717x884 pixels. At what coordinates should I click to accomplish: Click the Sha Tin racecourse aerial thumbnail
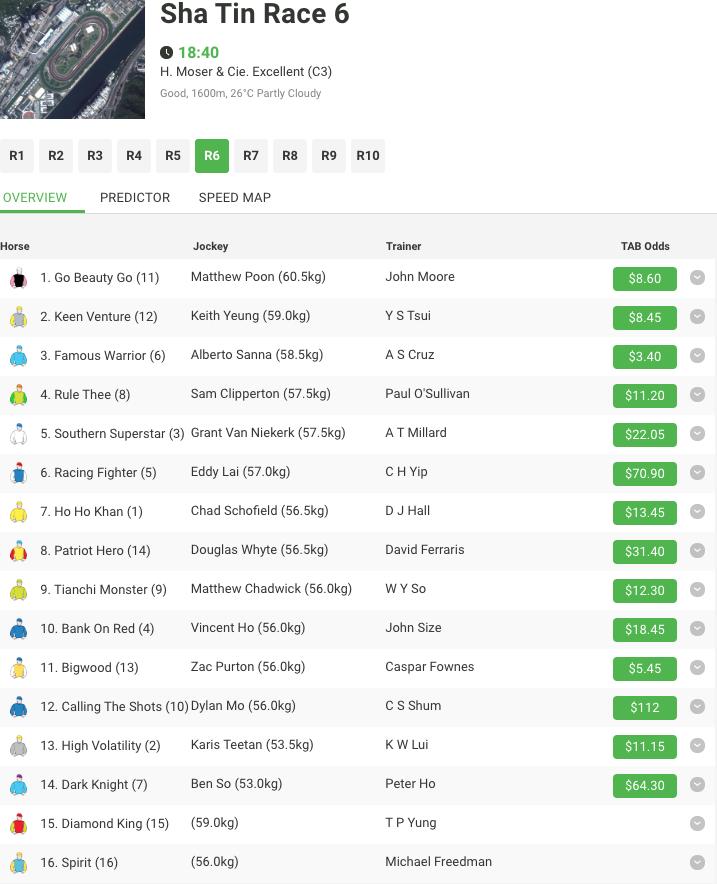point(72,59)
